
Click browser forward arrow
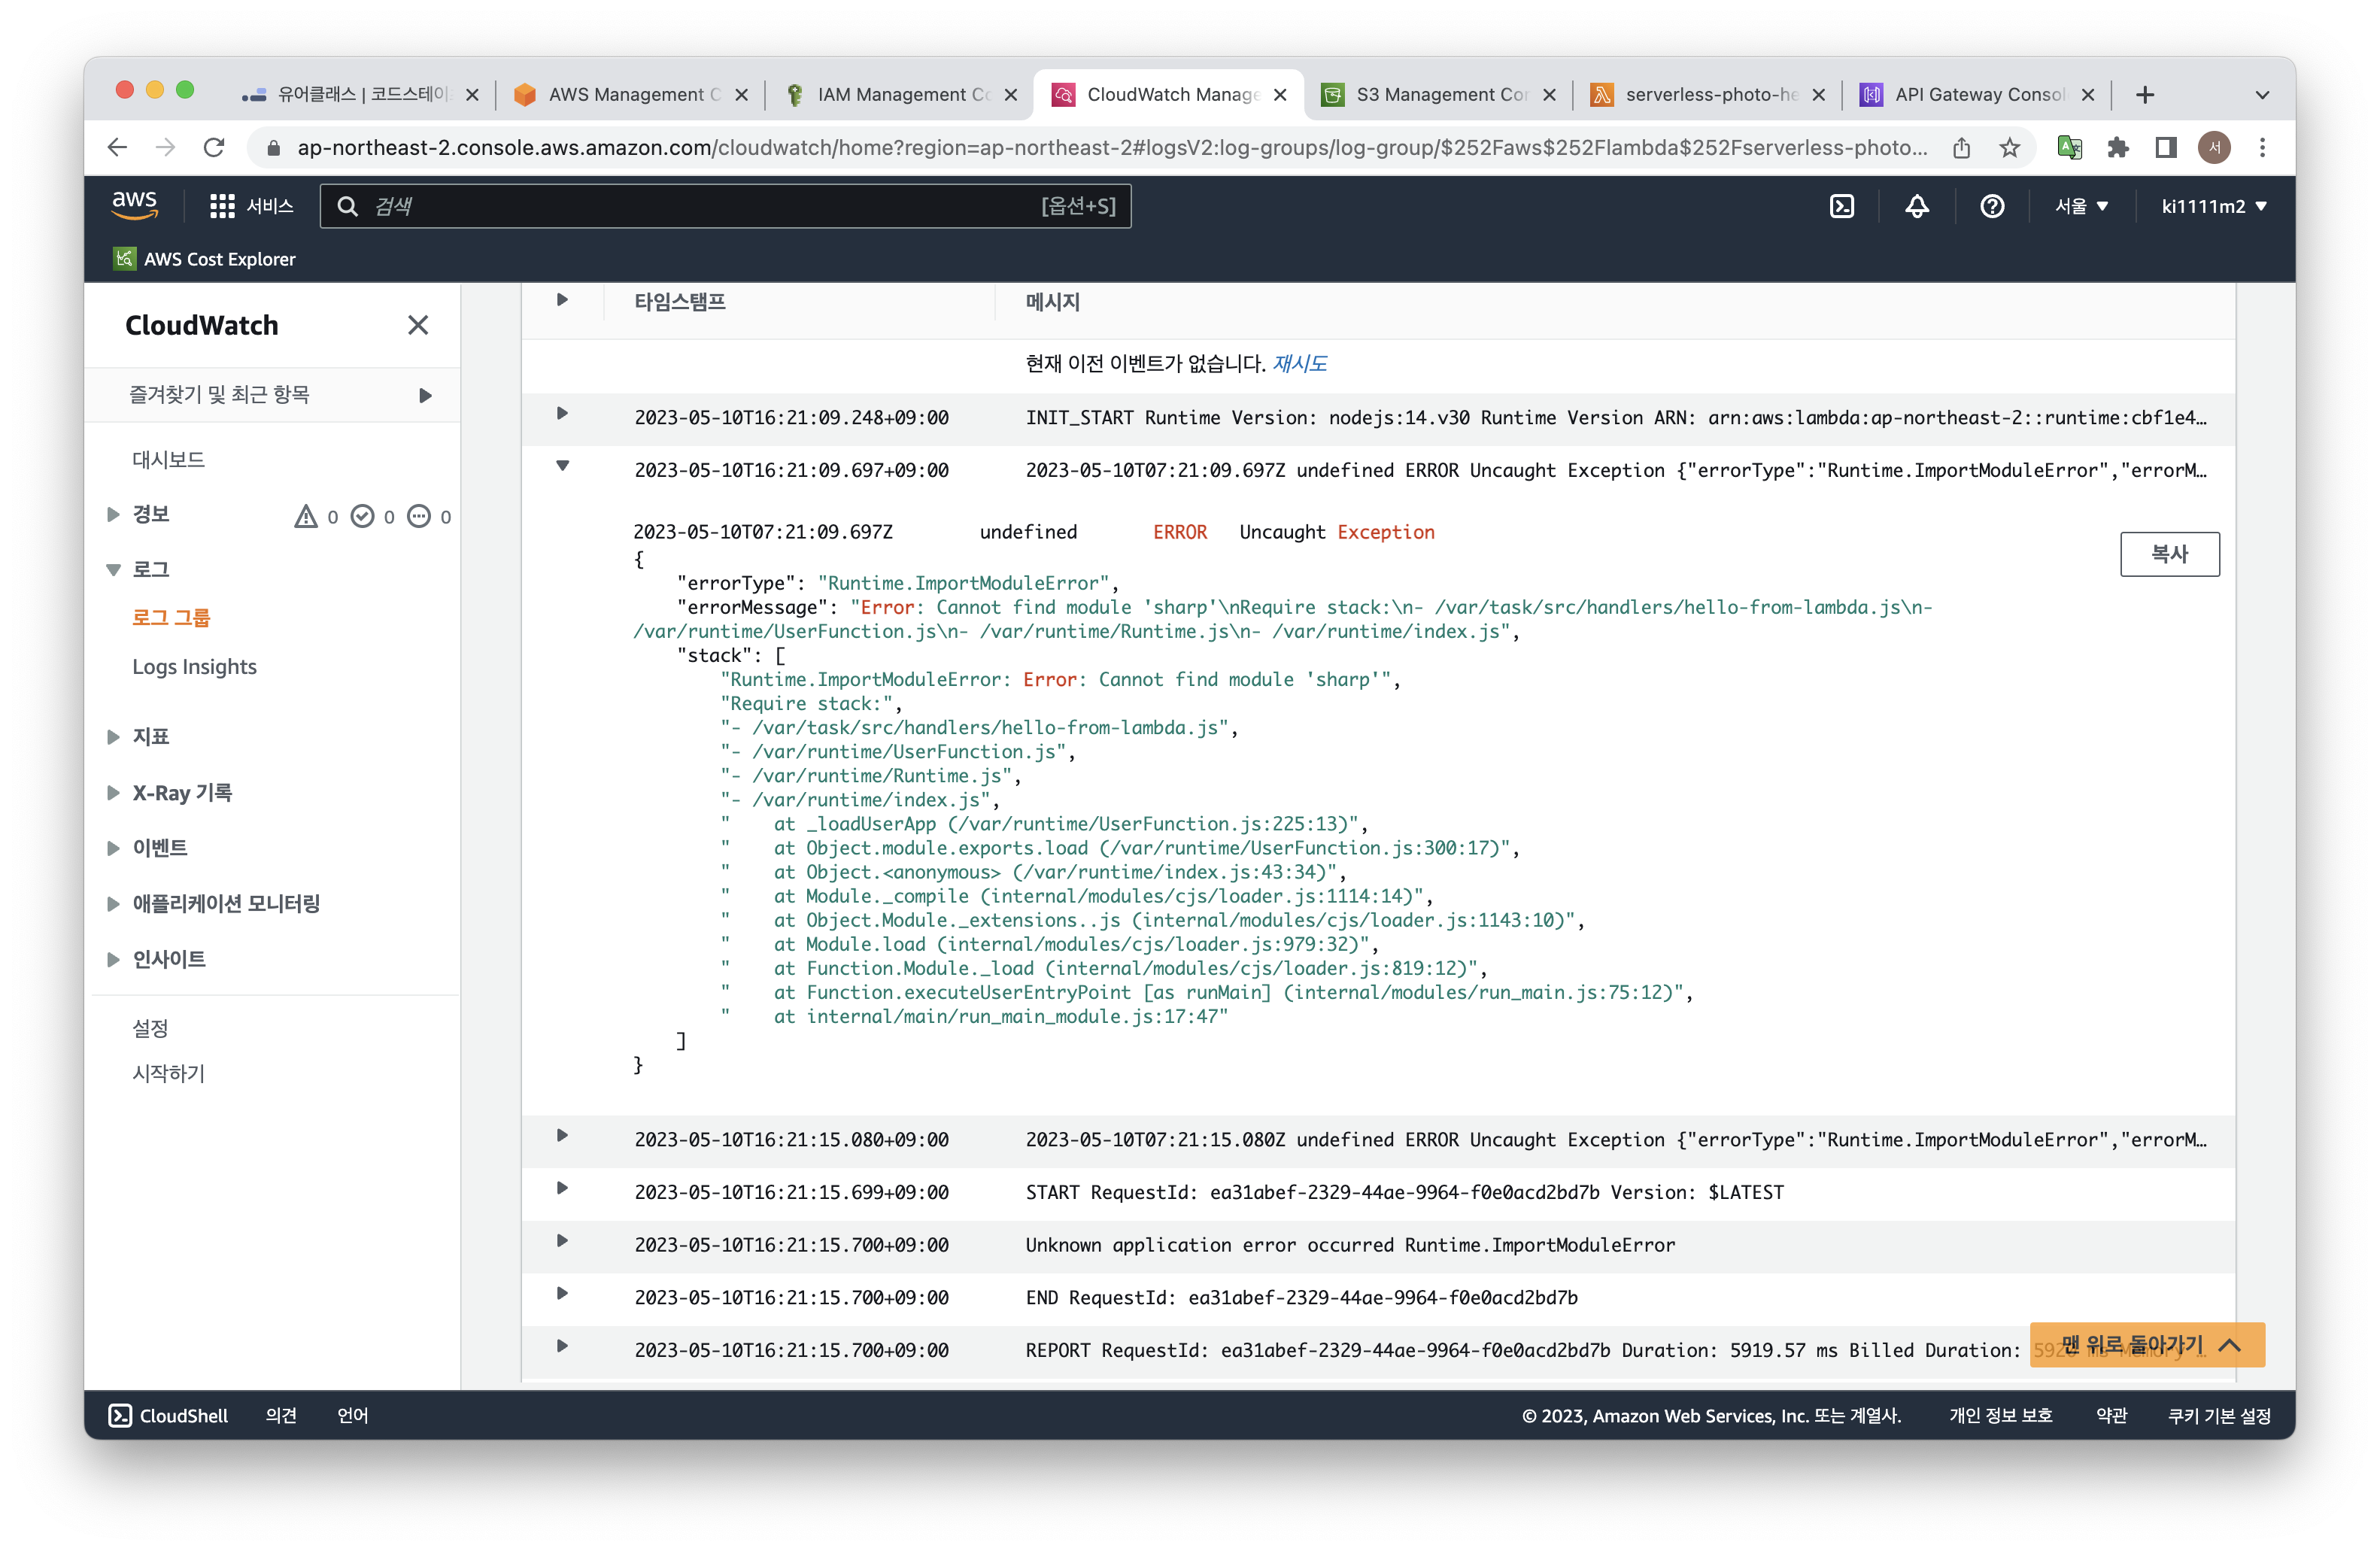pyautogui.click(x=166, y=148)
